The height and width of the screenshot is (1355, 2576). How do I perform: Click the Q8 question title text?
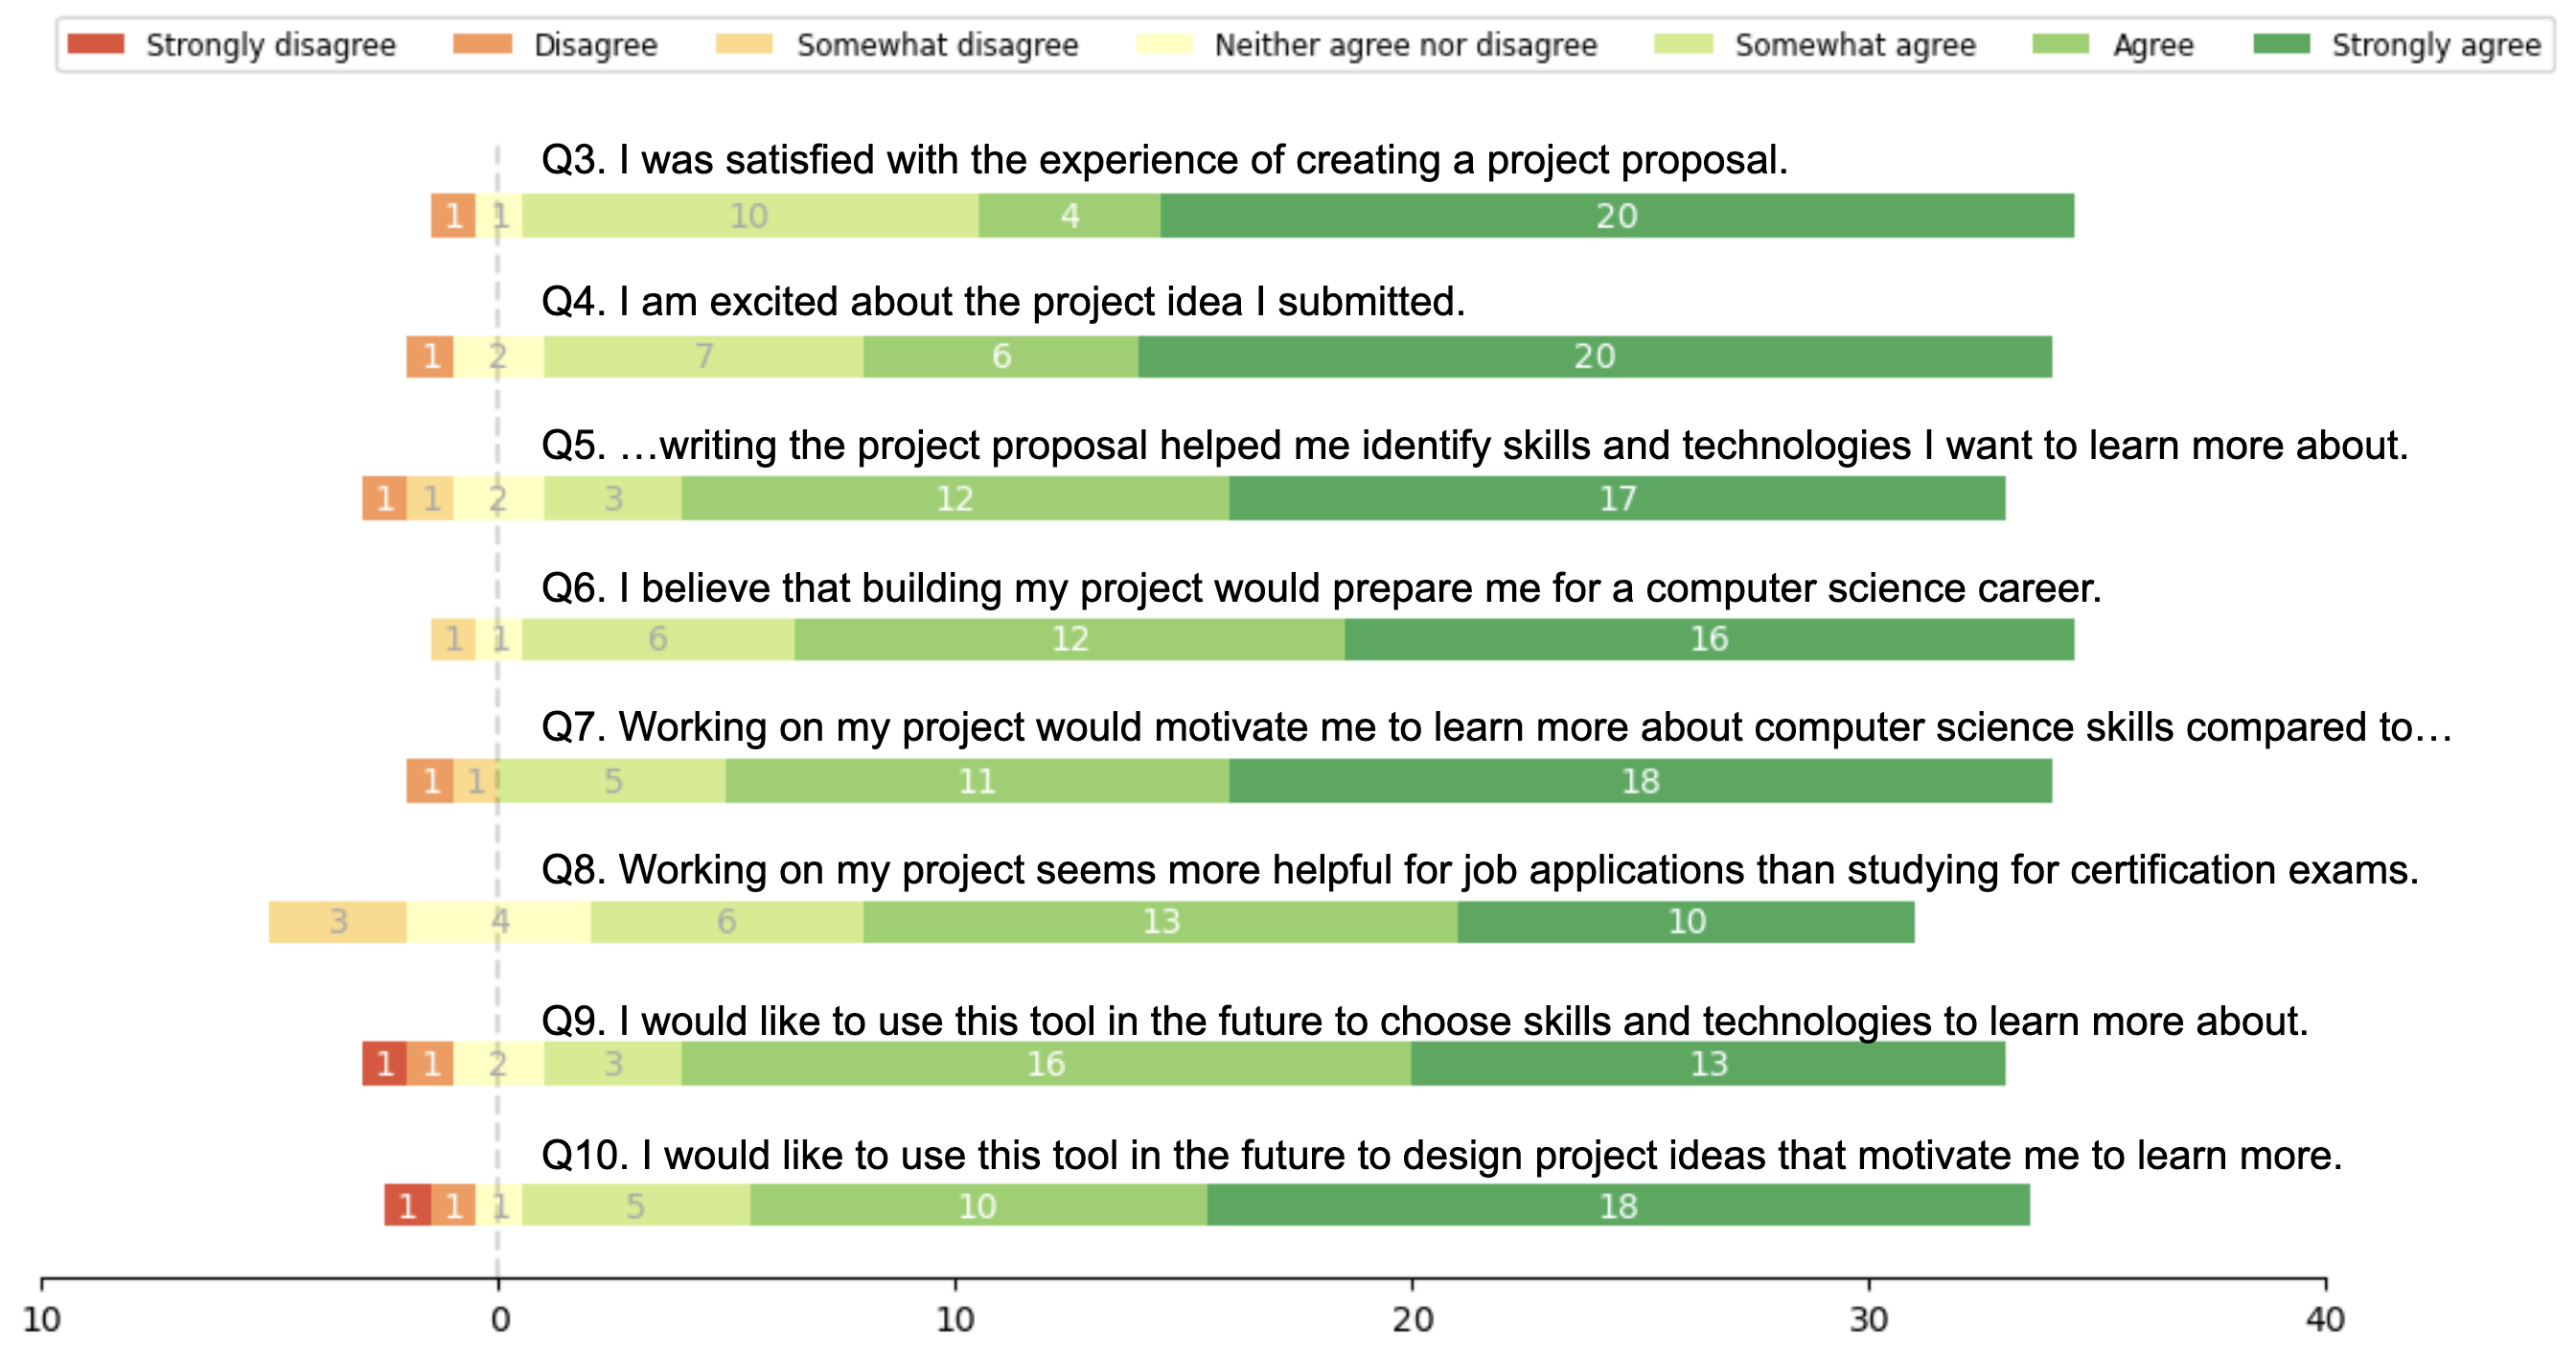point(1479,870)
